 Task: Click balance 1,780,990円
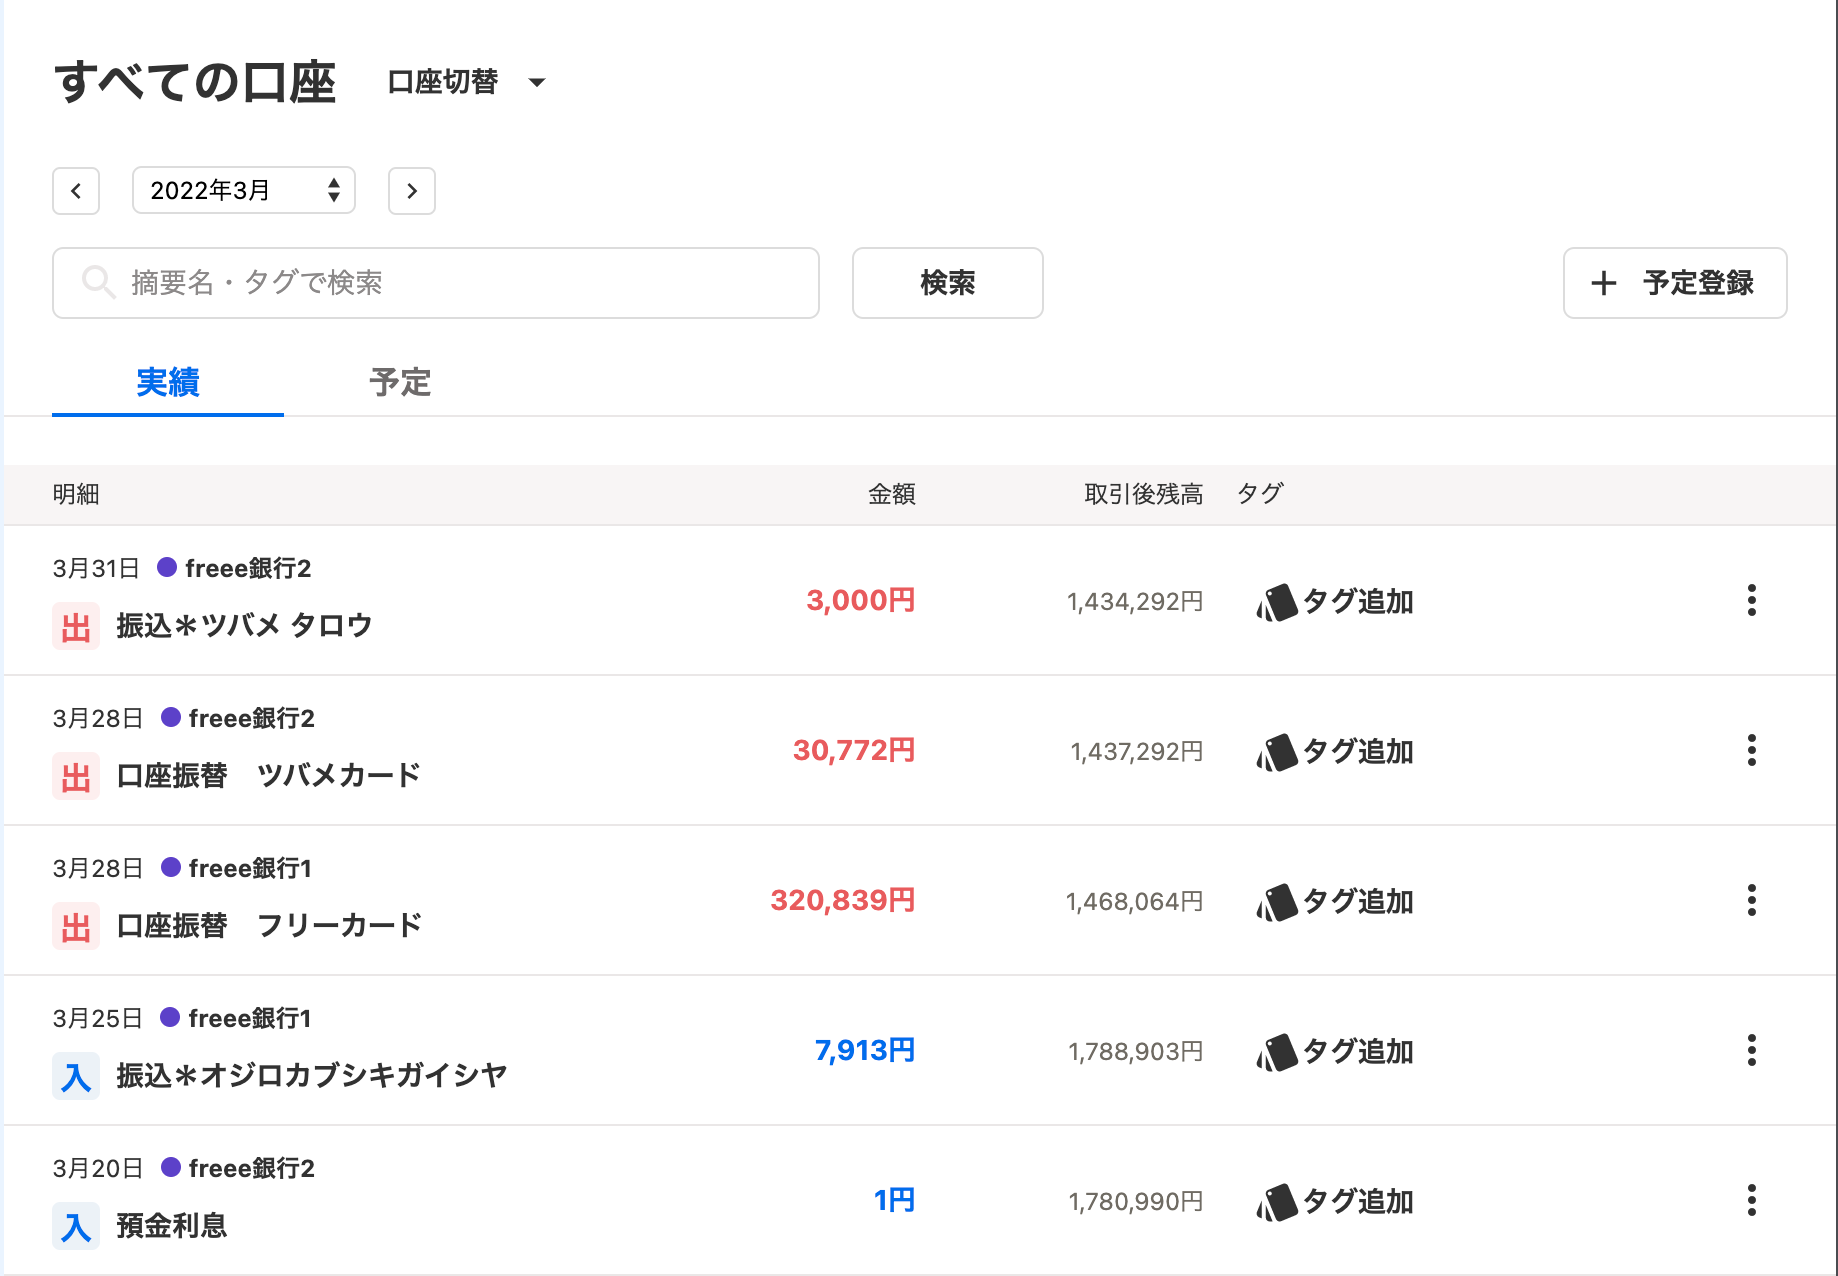coord(1136,1202)
